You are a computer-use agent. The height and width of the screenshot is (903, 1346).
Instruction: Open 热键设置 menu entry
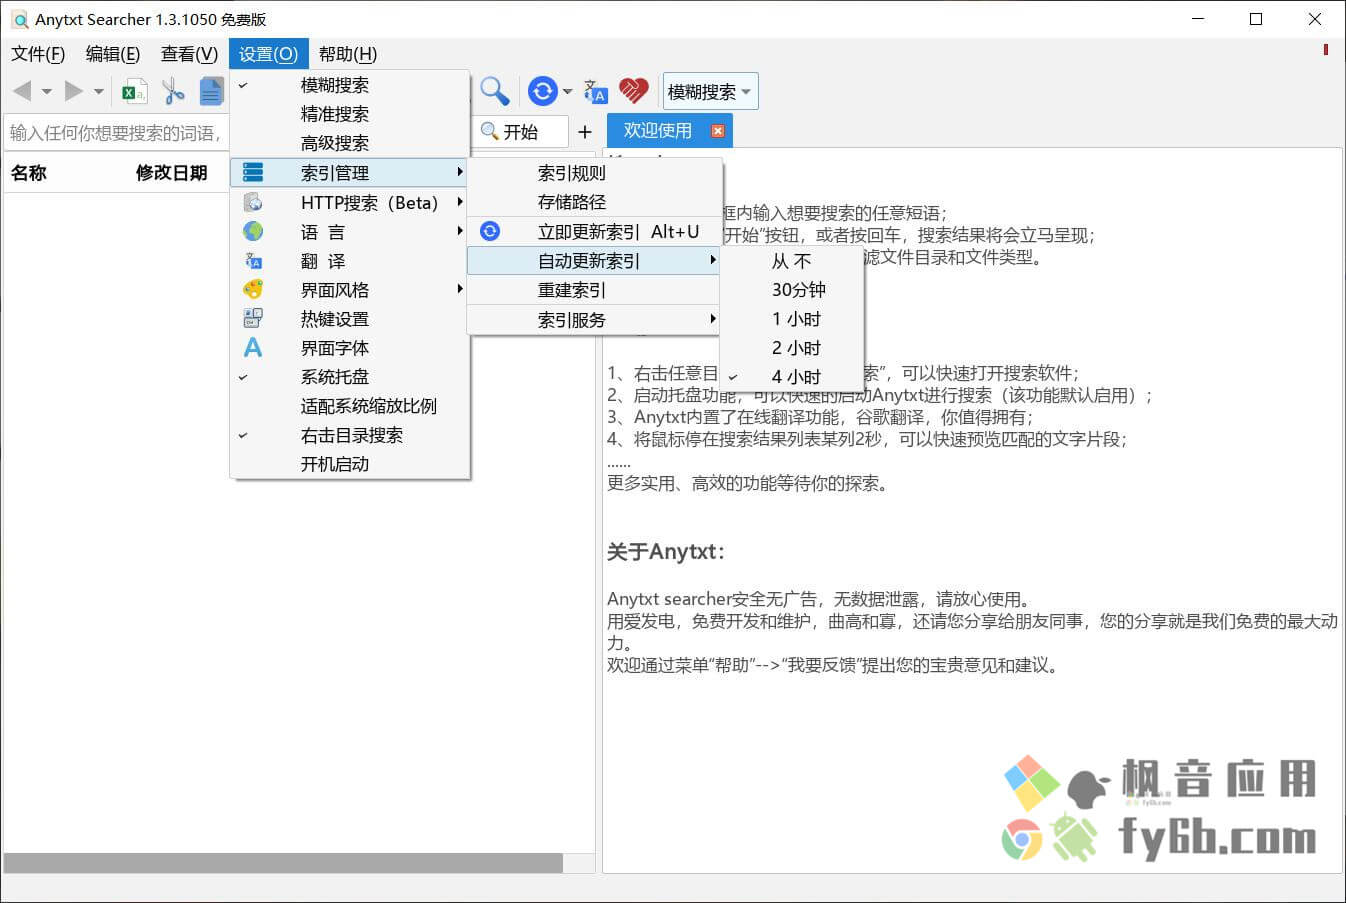tap(350, 318)
